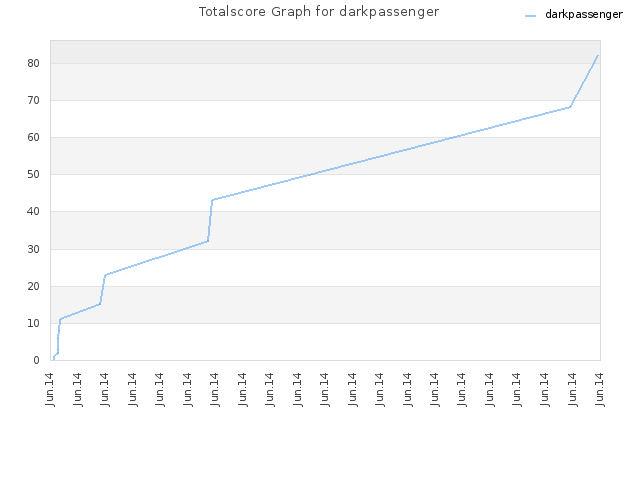Click the y-axis label 60
The image size is (640, 480).
[x=33, y=138]
